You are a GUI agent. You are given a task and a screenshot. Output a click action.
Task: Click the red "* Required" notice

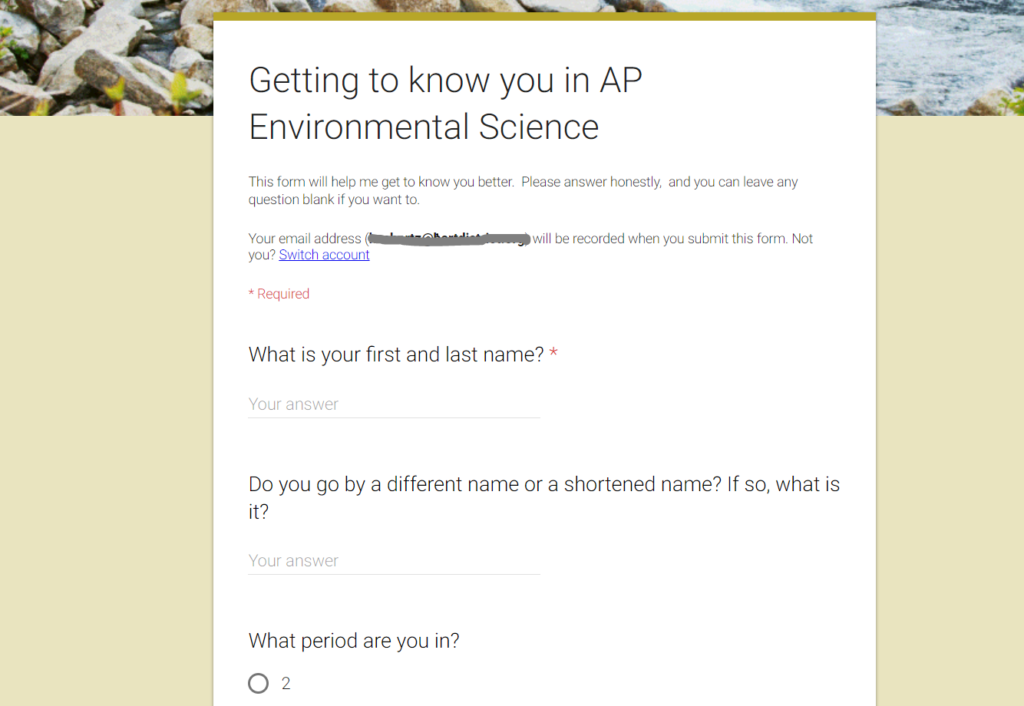(x=279, y=294)
